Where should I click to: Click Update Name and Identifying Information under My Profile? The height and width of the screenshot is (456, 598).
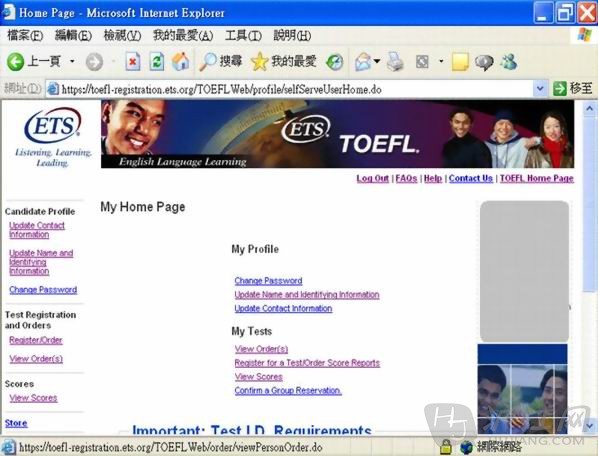pyautogui.click(x=307, y=295)
